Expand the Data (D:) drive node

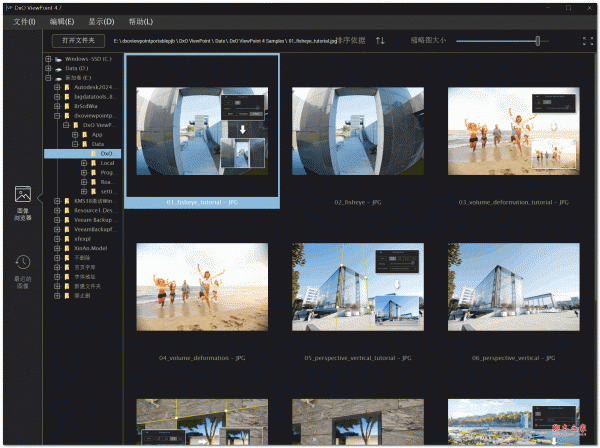(x=48, y=68)
